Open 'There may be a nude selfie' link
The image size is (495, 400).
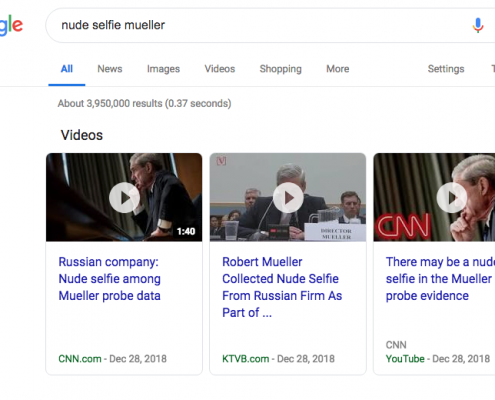[440, 279]
